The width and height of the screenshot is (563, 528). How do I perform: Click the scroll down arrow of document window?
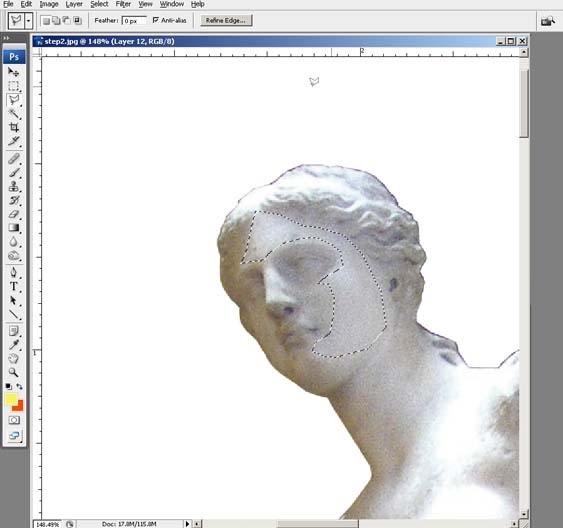(524, 514)
